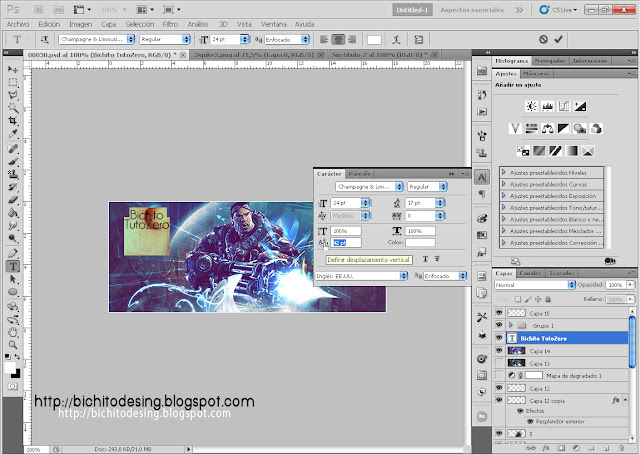
Task: Select the Rectangular Marquee tool
Action: (x=13, y=82)
